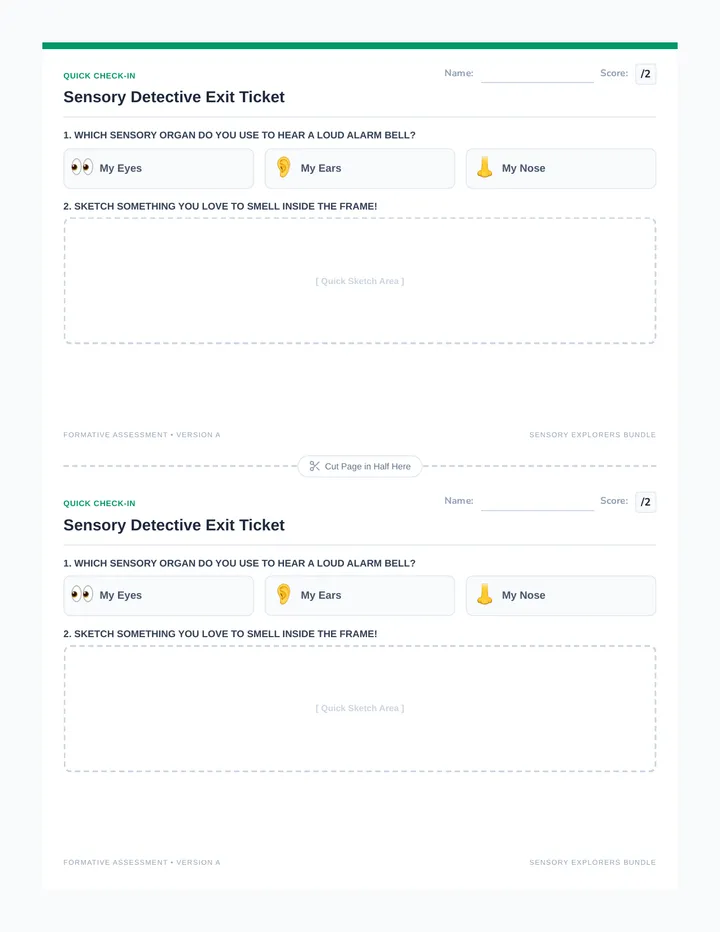Click the nose emoji in bottom ticket

tap(485, 594)
